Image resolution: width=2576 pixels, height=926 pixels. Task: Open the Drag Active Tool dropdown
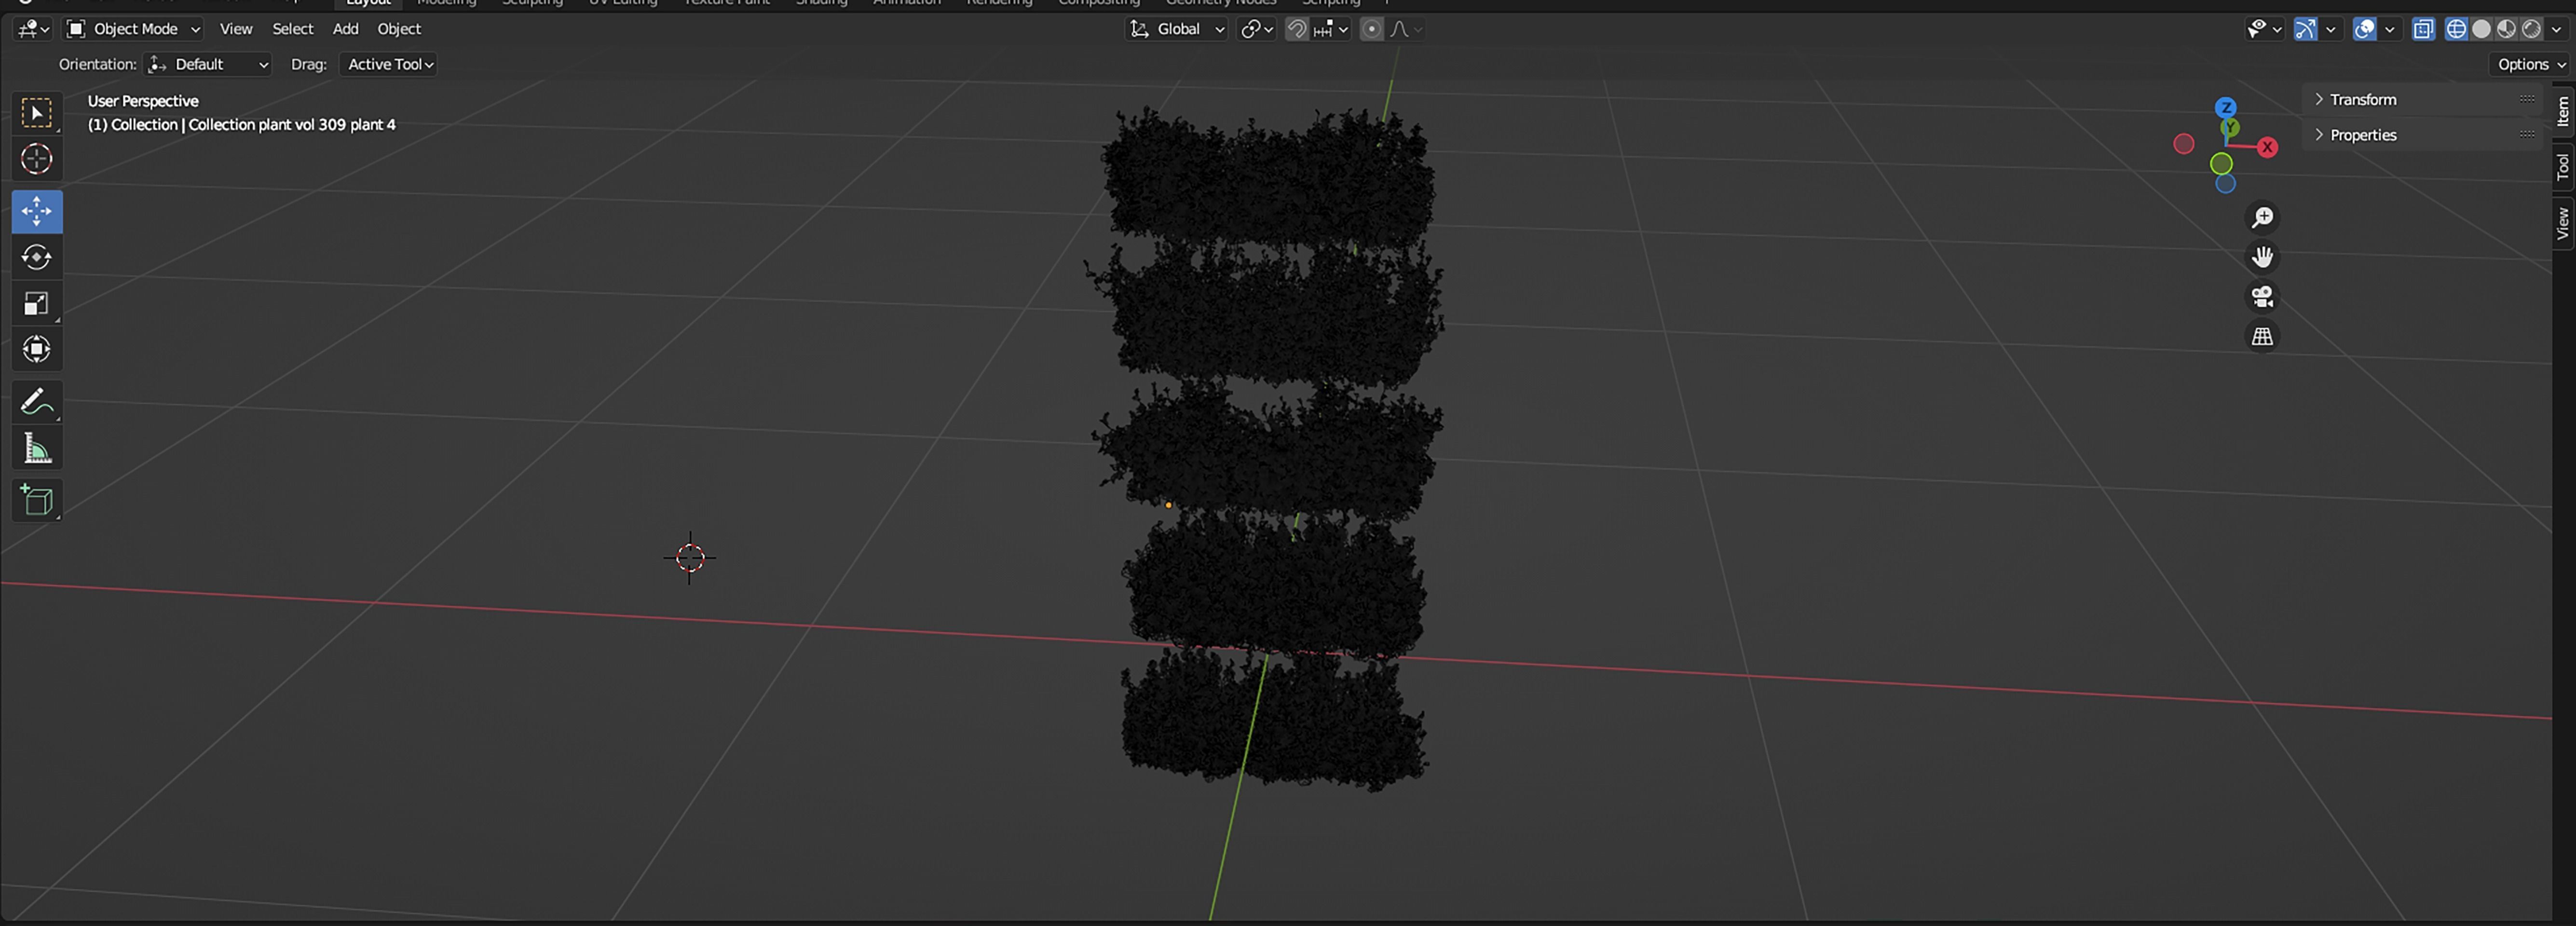(389, 64)
